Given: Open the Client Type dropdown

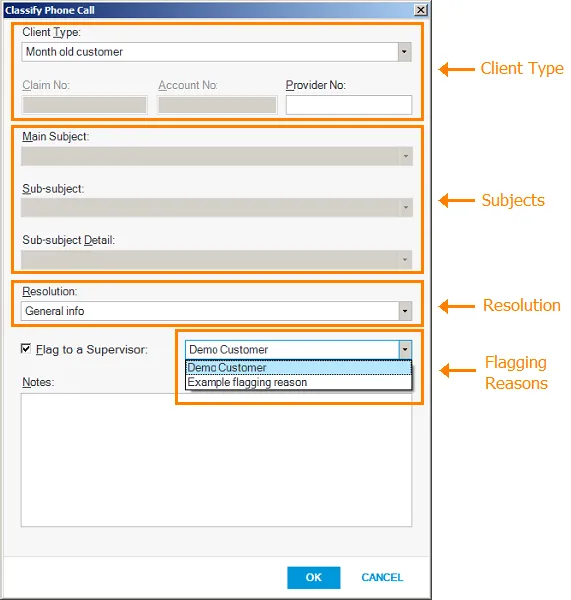Looking at the screenshot, I should point(404,52).
